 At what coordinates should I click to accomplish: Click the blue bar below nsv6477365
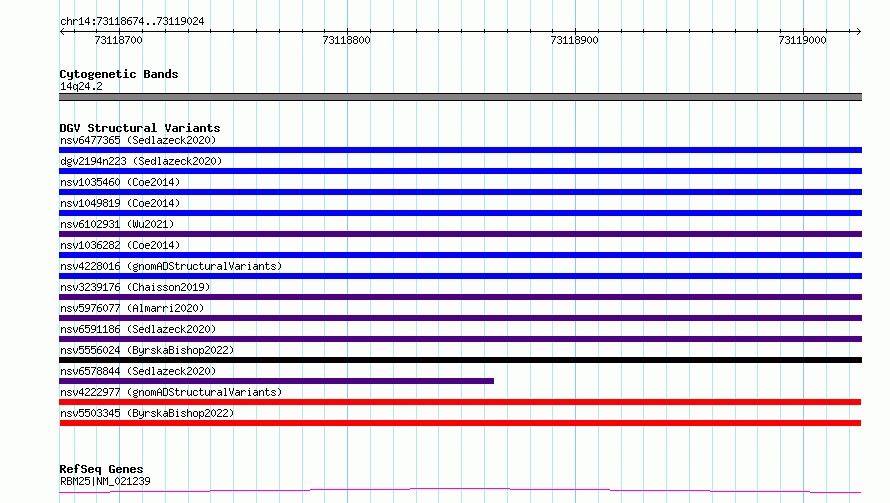coord(460,150)
